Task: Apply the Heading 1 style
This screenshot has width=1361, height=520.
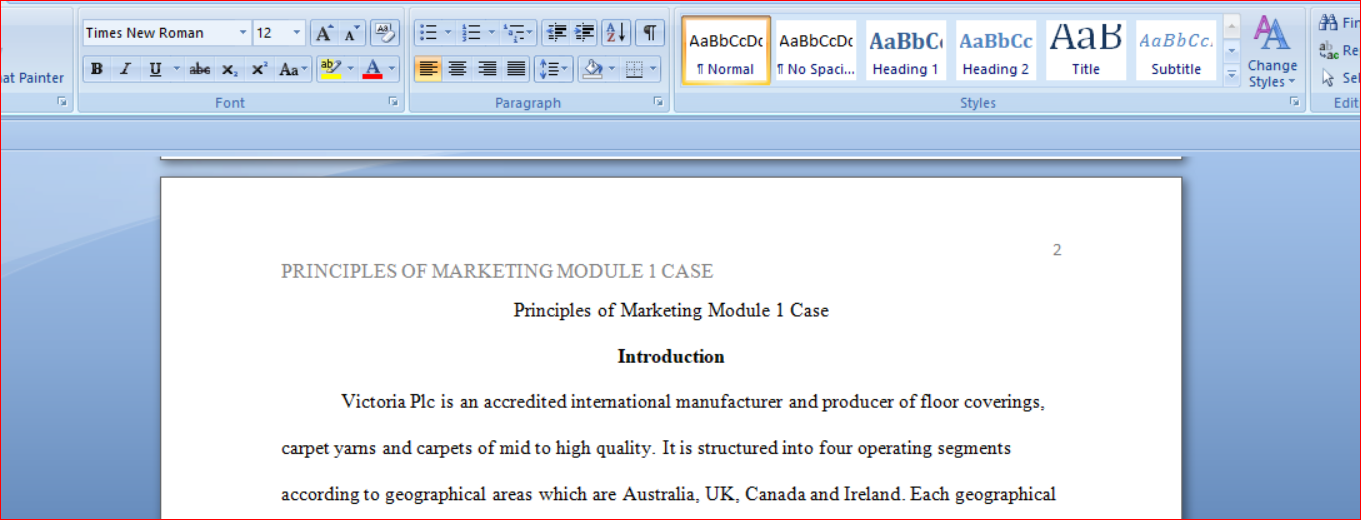Action: pos(906,50)
